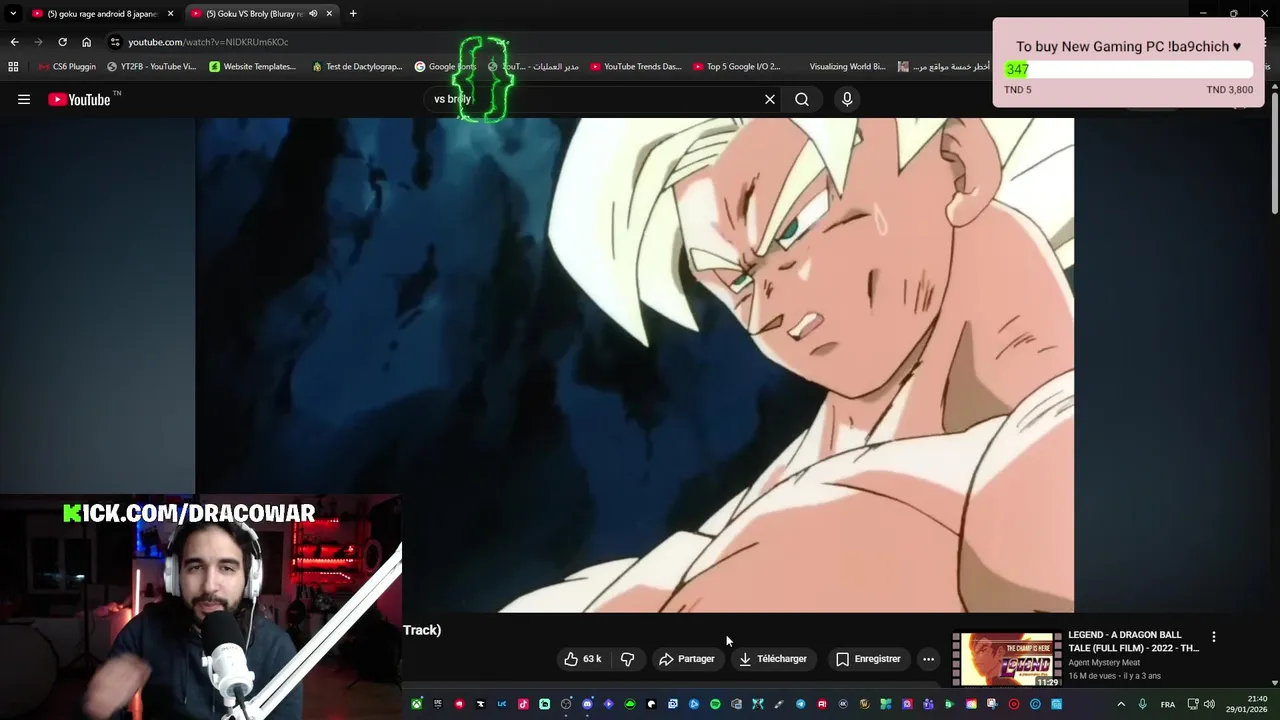This screenshot has width=1280, height=720.
Task: Open more actions three-dot menu below the video
Action: [928, 659]
